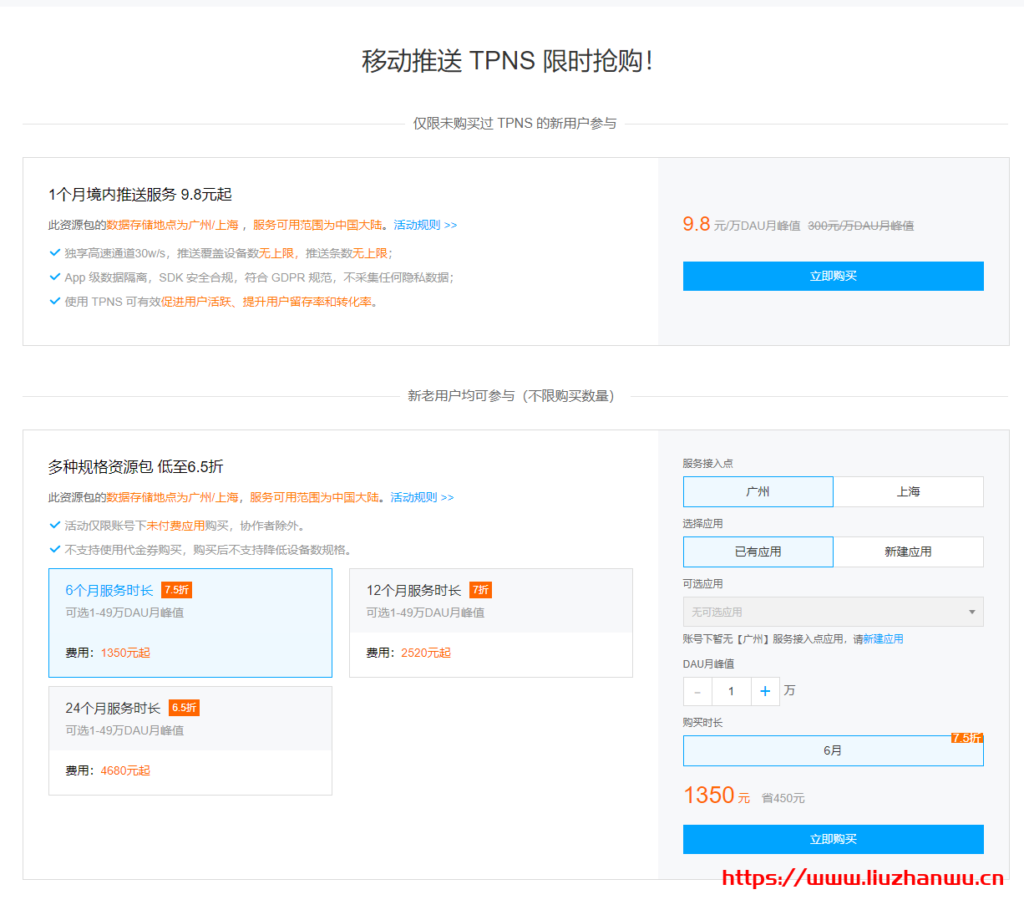Viewport: 1024px width, 910px height.
Task: Open the 可选应用 dropdown
Action: (833, 611)
